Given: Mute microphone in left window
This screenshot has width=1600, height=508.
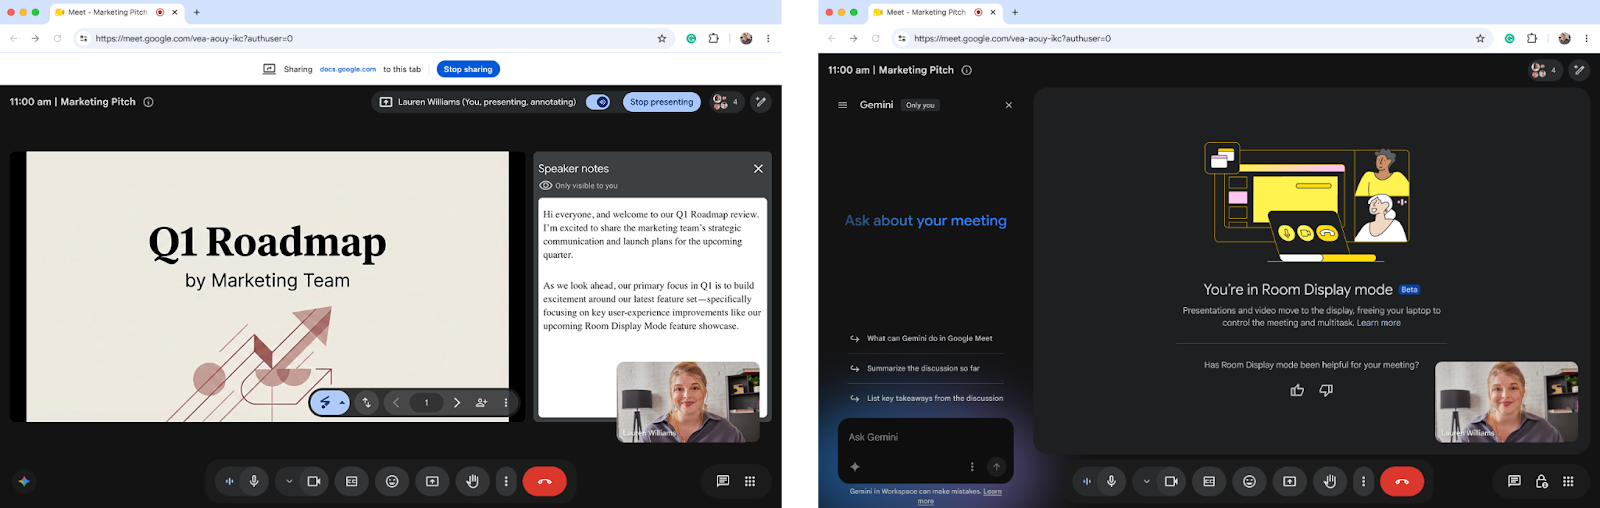Looking at the screenshot, I should pyautogui.click(x=254, y=481).
